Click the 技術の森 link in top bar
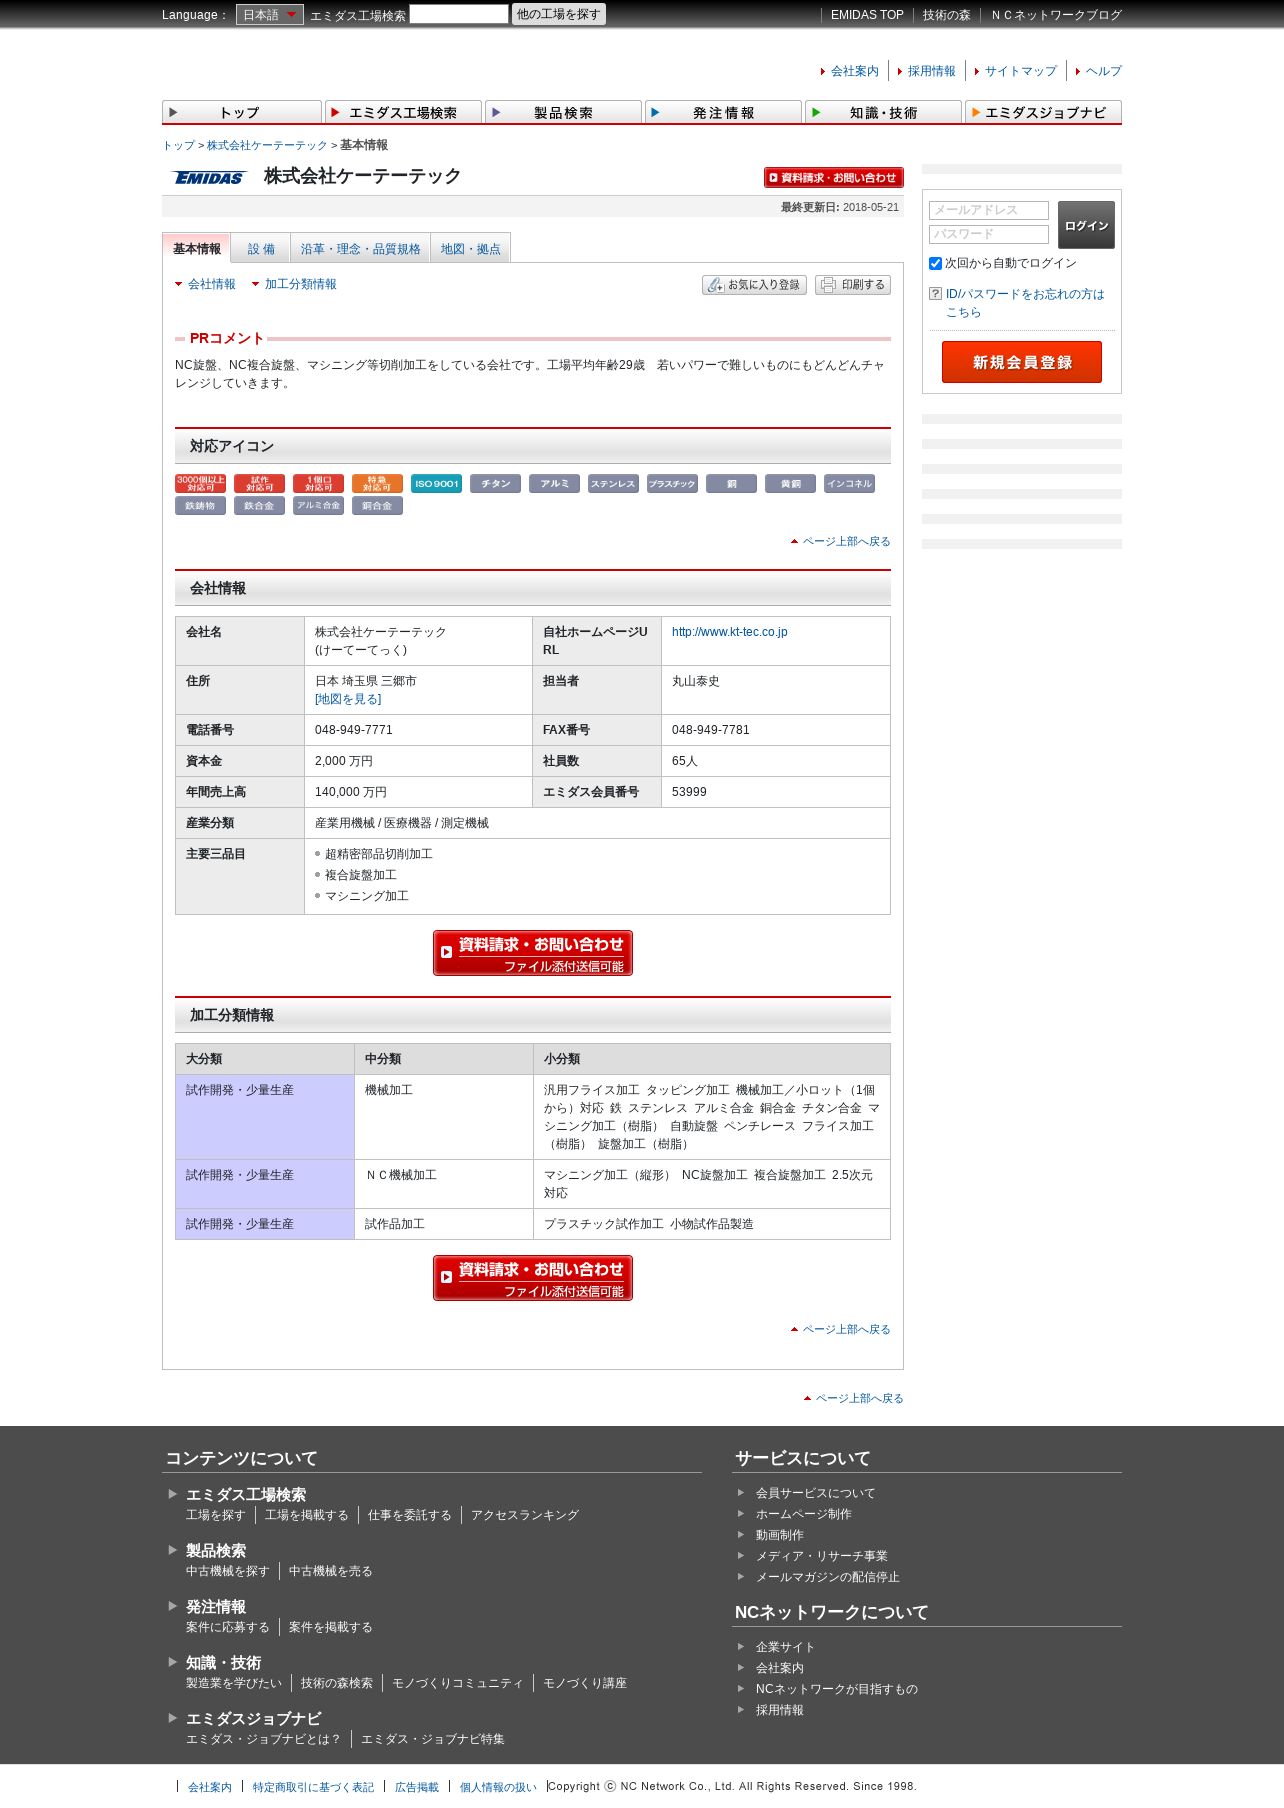 tap(946, 15)
